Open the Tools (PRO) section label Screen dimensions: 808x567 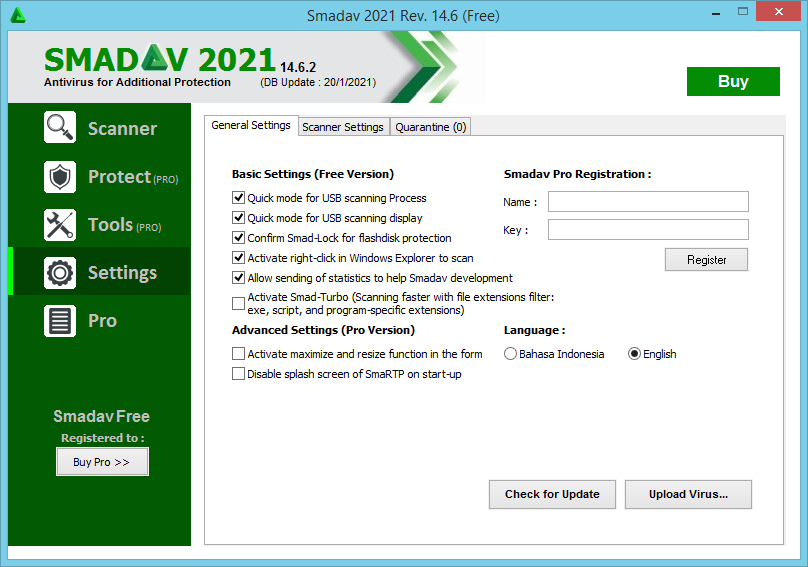tap(125, 225)
